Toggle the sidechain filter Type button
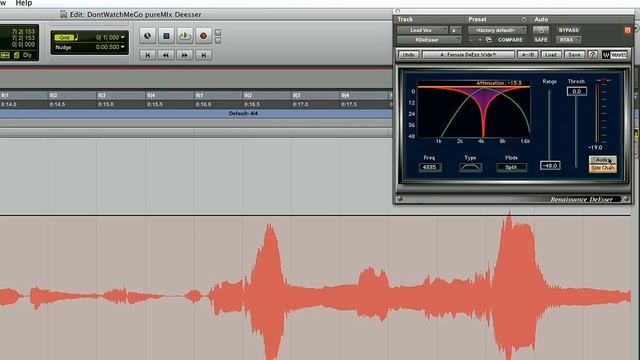This screenshot has width=640, height=360. tap(470, 167)
